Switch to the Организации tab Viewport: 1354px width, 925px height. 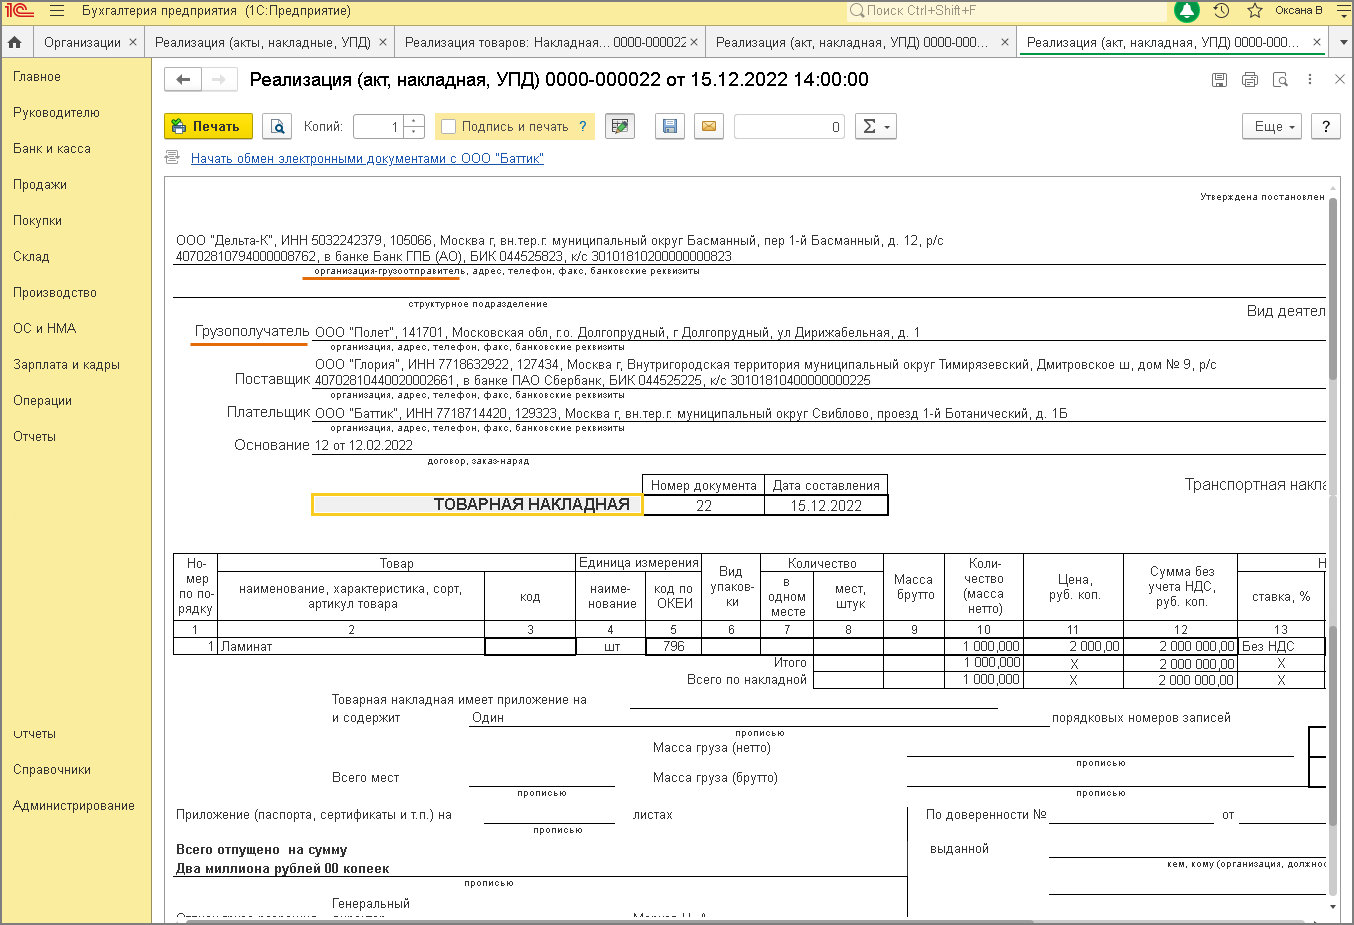82,42
